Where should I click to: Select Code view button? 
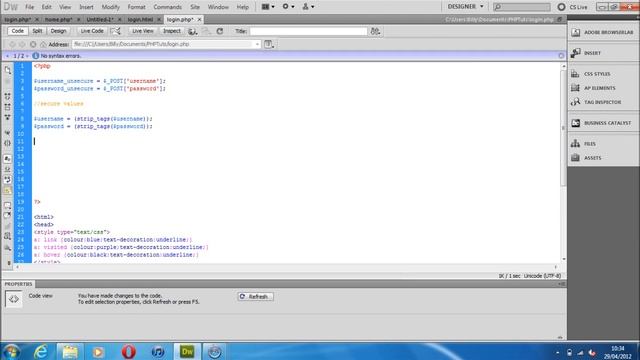point(18,31)
